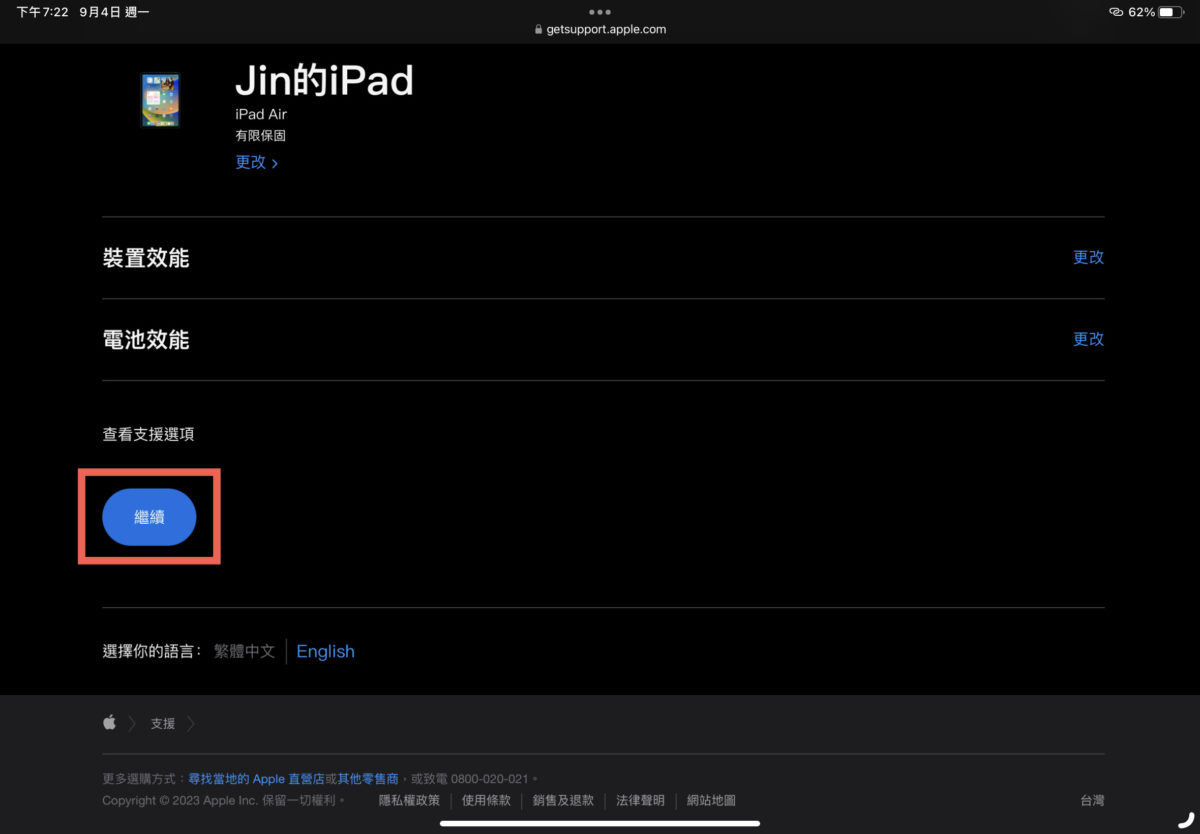Viewport: 1200px width, 834px height.
Task: Open 尋找當地的 Apple 直營店 link
Action: (x=256, y=778)
